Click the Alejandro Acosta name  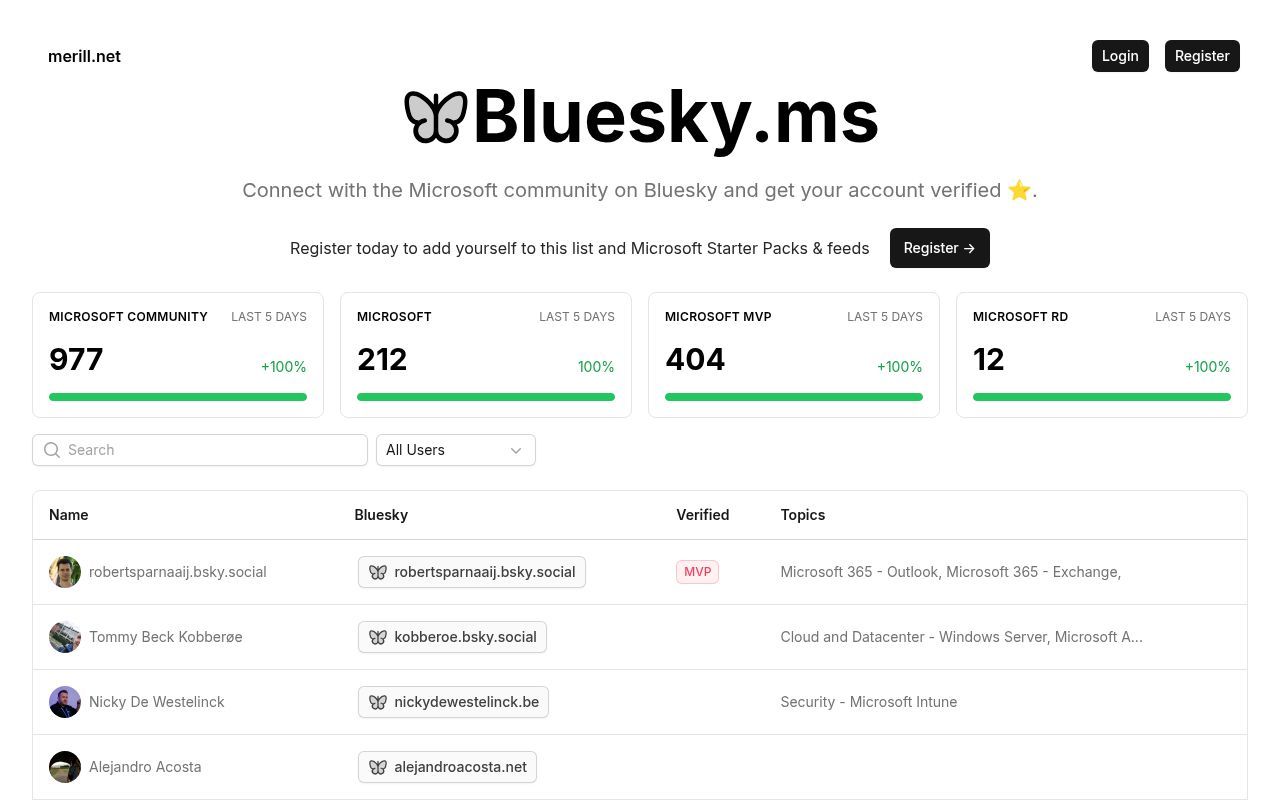(x=145, y=767)
